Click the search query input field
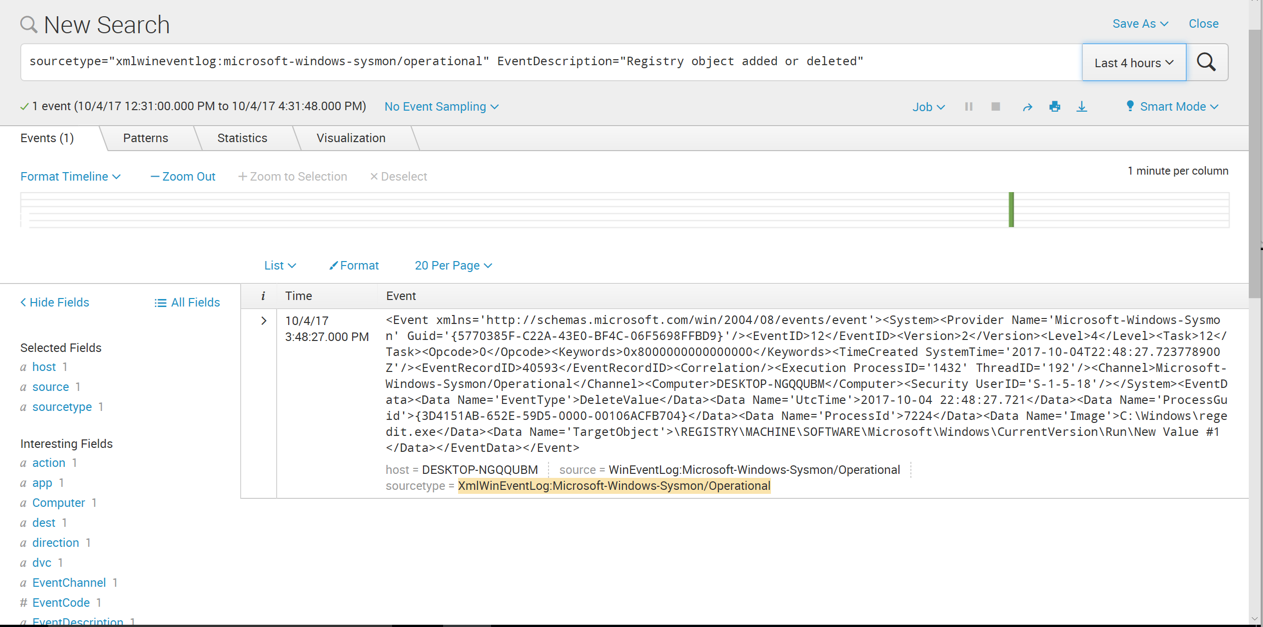1263x627 pixels. coord(550,62)
